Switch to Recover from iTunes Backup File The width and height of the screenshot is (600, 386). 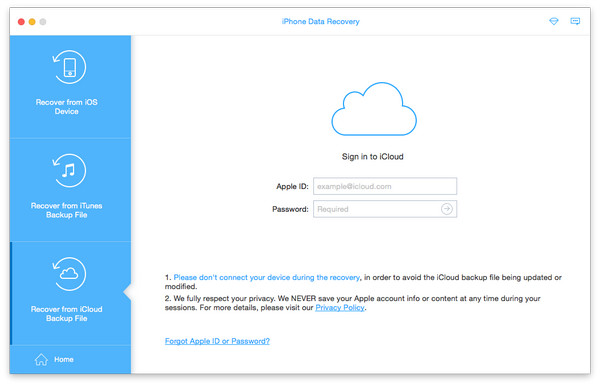(x=70, y=190)
